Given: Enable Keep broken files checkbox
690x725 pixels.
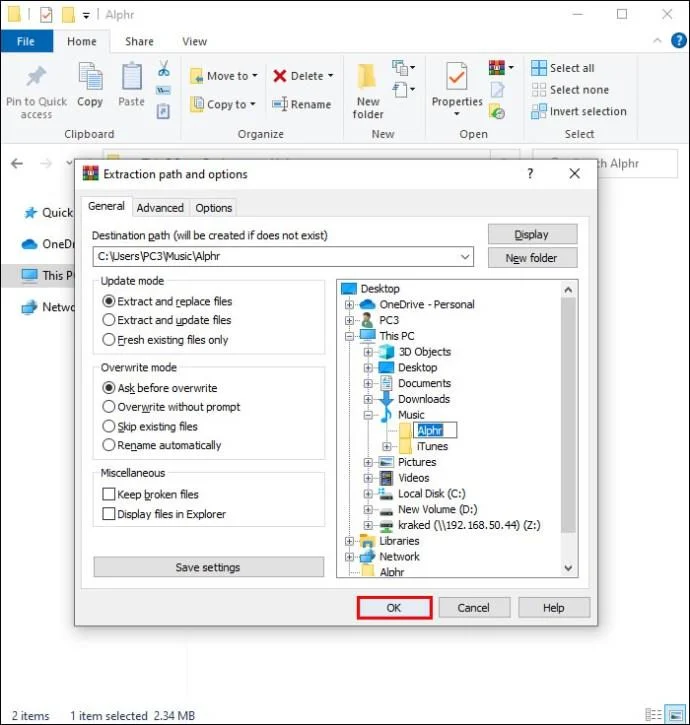Looking at the screenshot, I should (x=108, y=494).
